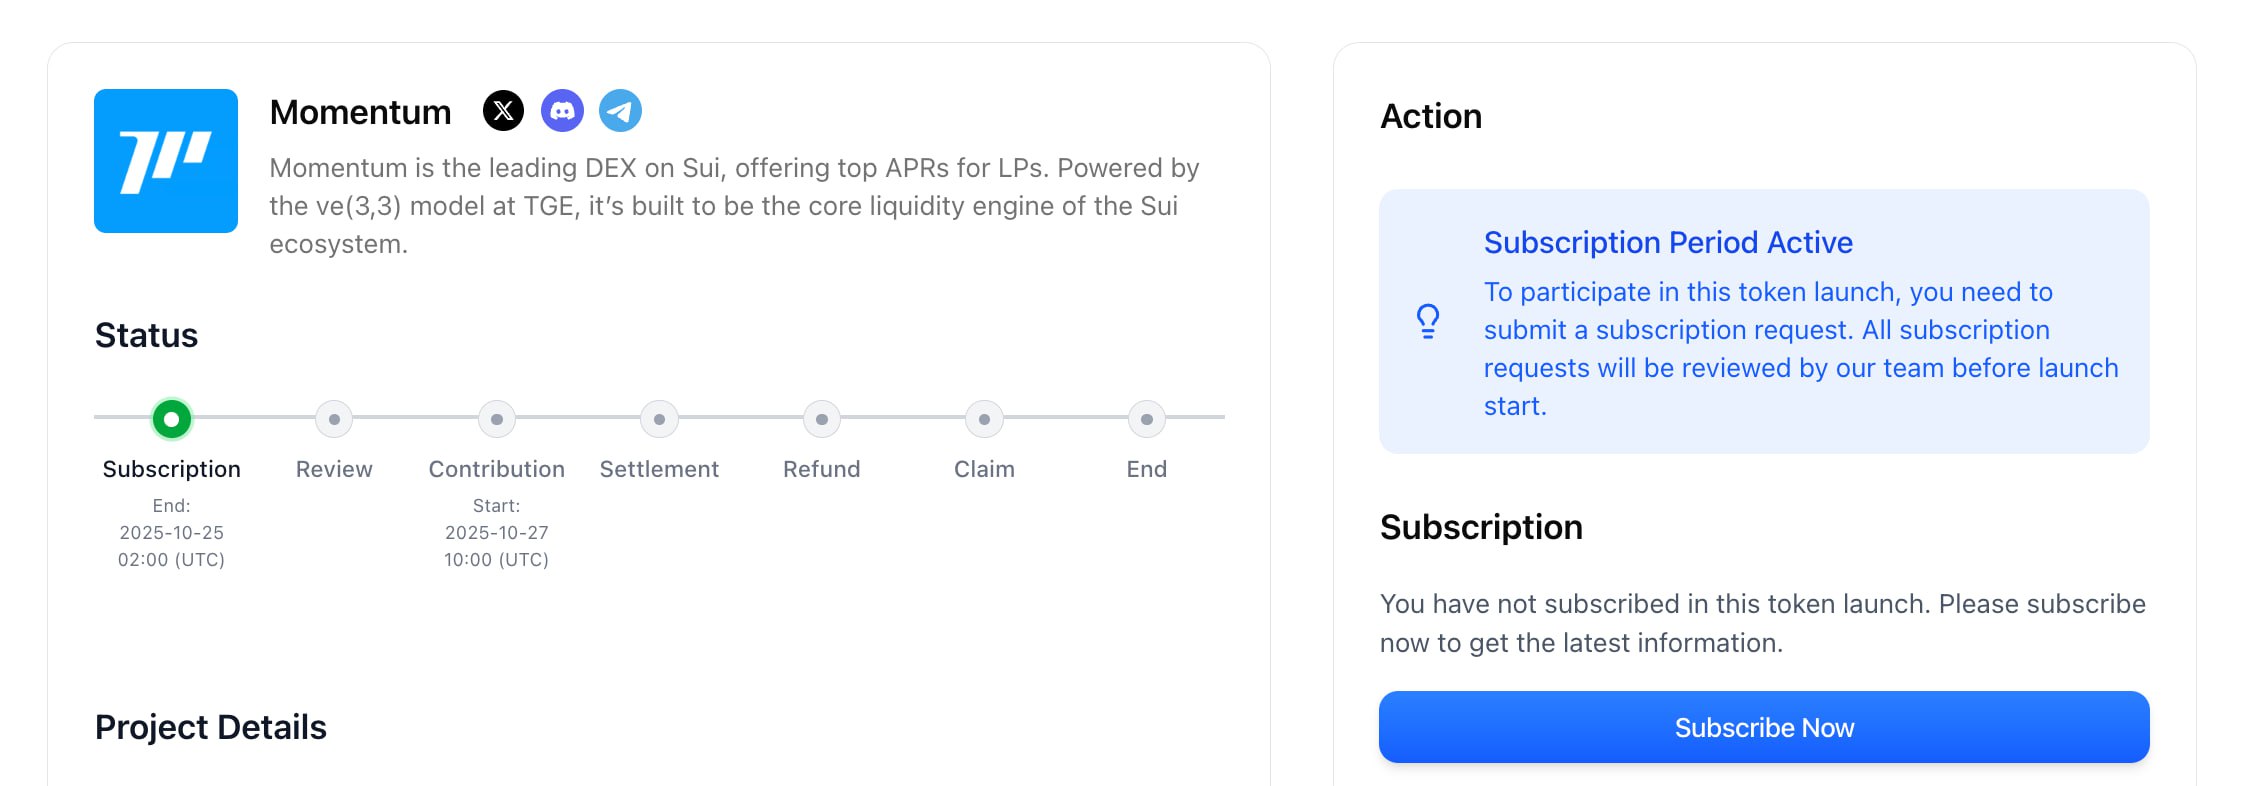Viewport: 2246px width, 786px height.
Task: Click the lightbulb info icon
Action: pyautogui.click(x=1428, y=321)
